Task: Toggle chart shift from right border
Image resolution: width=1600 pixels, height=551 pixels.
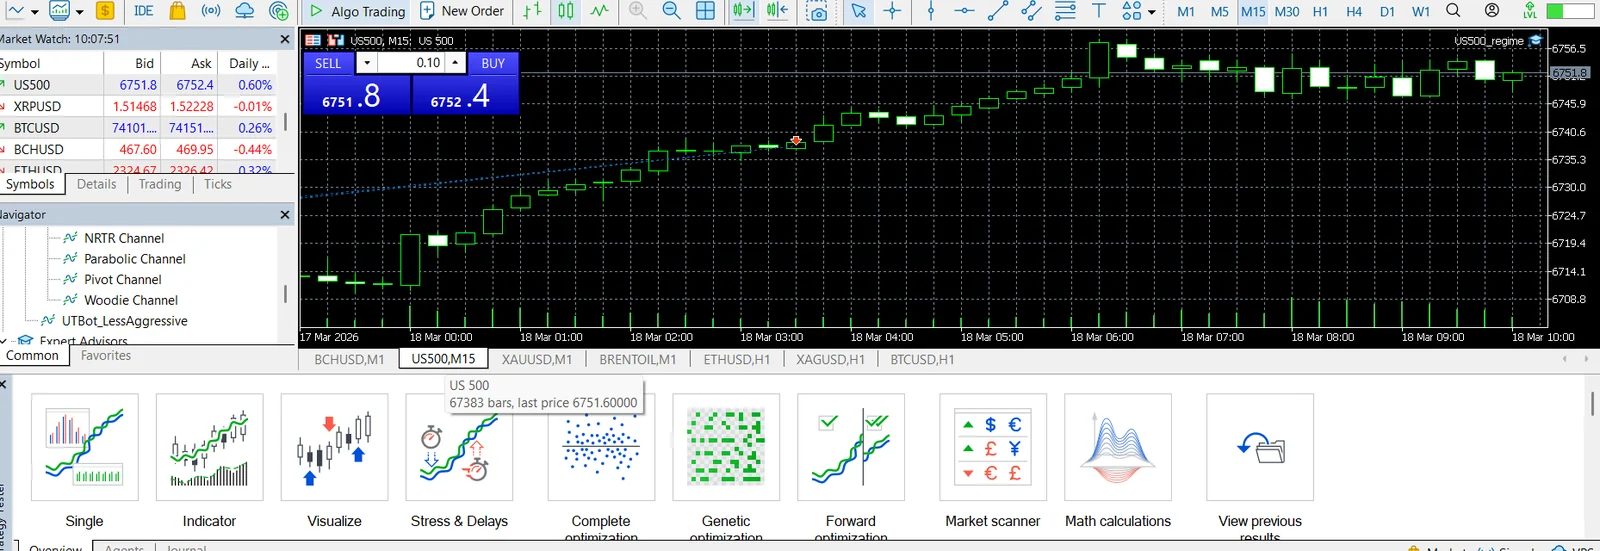Action: point(777,11)
